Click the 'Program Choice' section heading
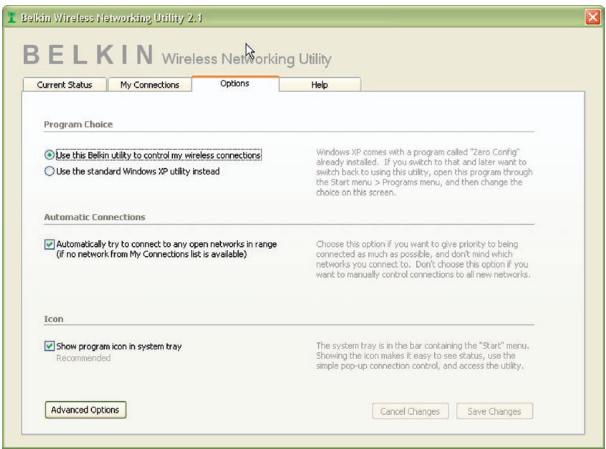The height and width of the screenshot is (449, 606). [x=78, y=124]
